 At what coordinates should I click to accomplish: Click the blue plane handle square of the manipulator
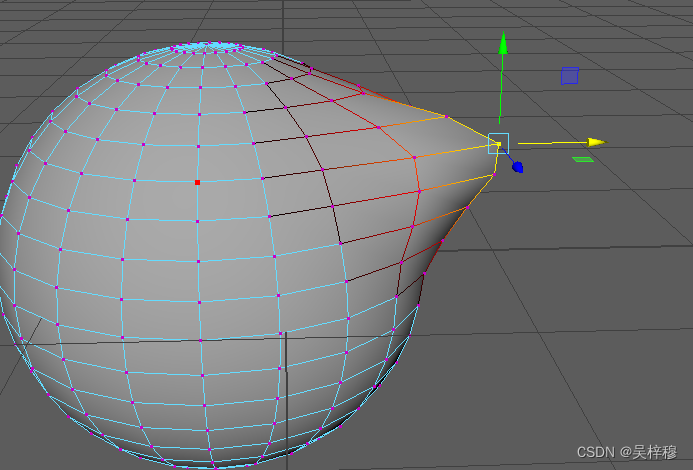(x=570, y=76)
